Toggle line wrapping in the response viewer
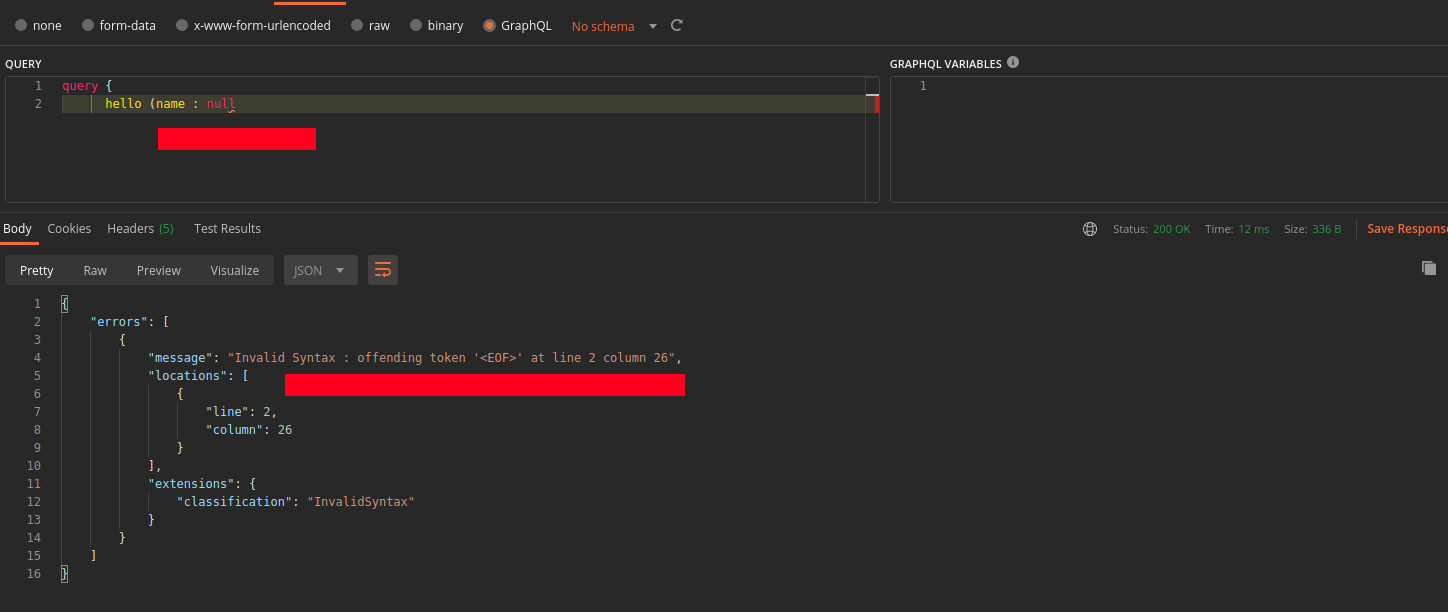The width and height of the screenshot is (1448, 612). point(383,269)
